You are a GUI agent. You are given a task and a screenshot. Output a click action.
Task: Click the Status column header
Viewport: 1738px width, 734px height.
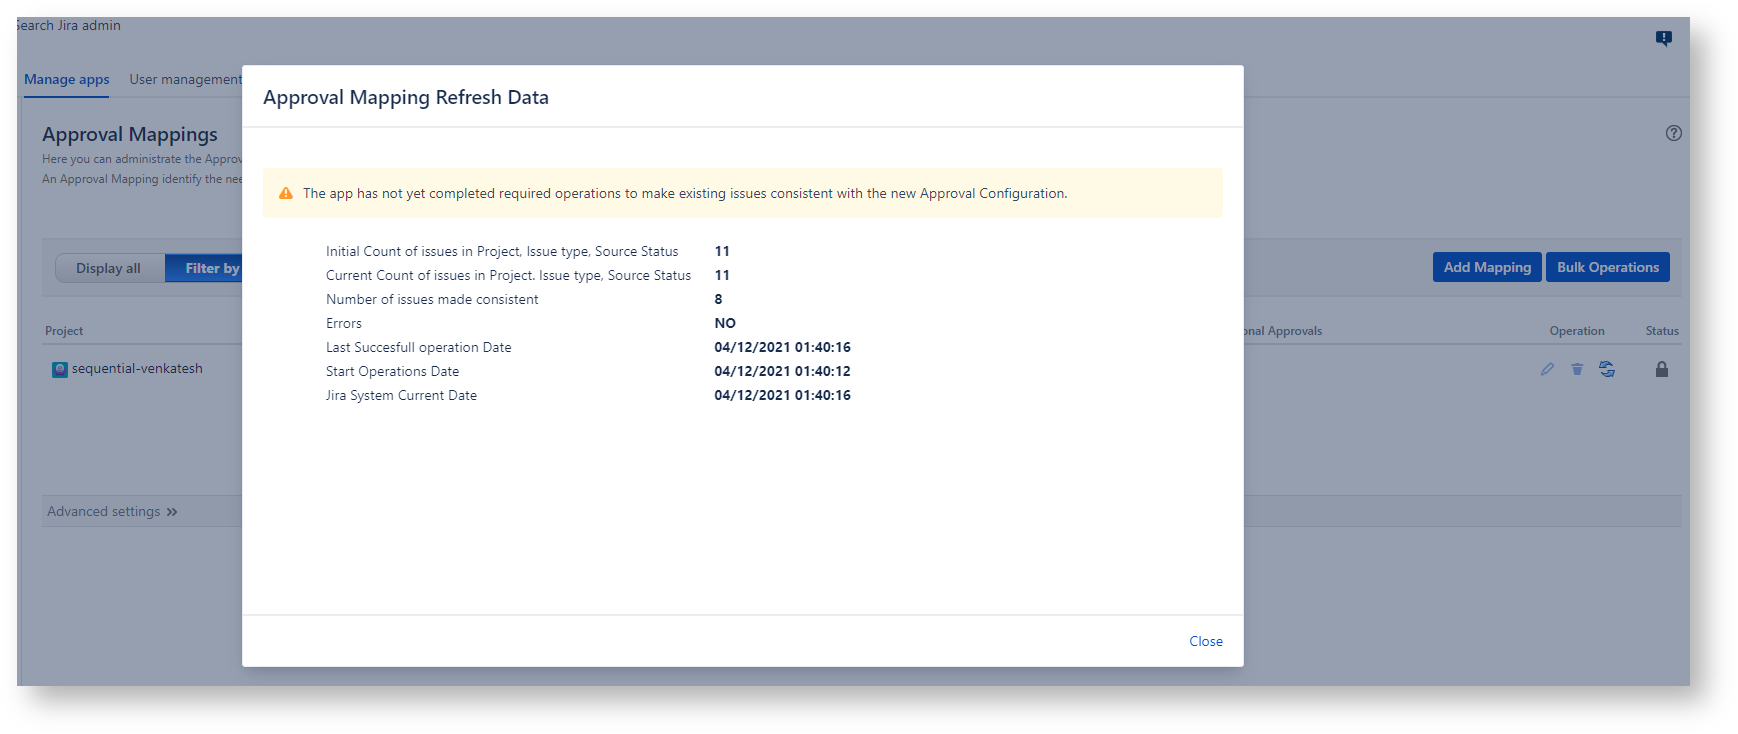pos(1662,331)
